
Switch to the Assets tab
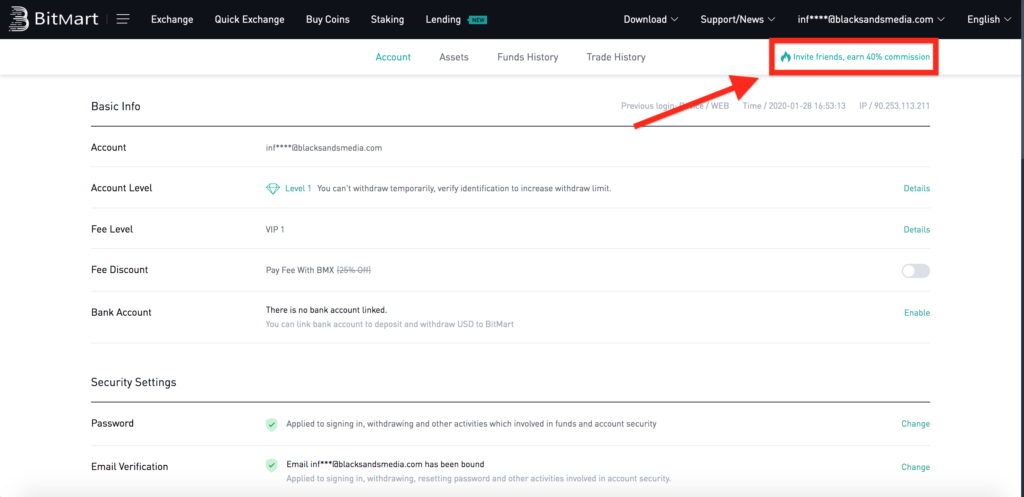(454, 57)
